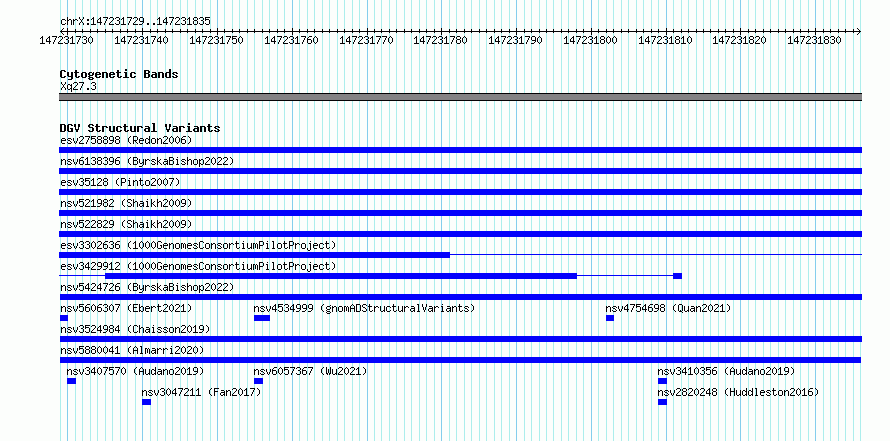Click the nsv5606307 (Ebert2021) label
Viewport: 890px width, 441px height.
126,308
